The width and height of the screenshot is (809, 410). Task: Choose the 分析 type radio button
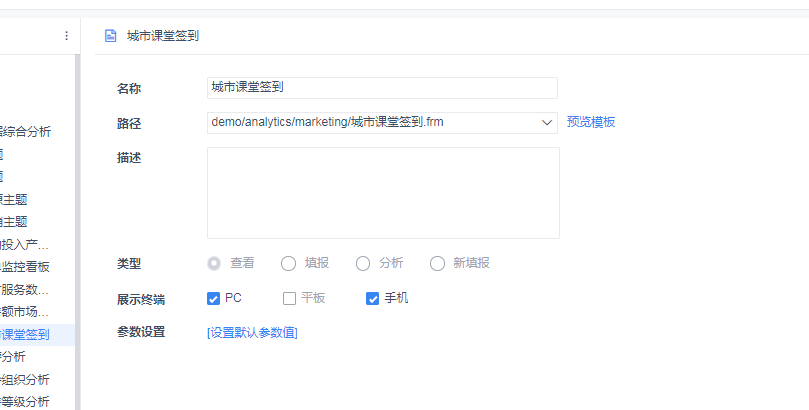[363, 264]
